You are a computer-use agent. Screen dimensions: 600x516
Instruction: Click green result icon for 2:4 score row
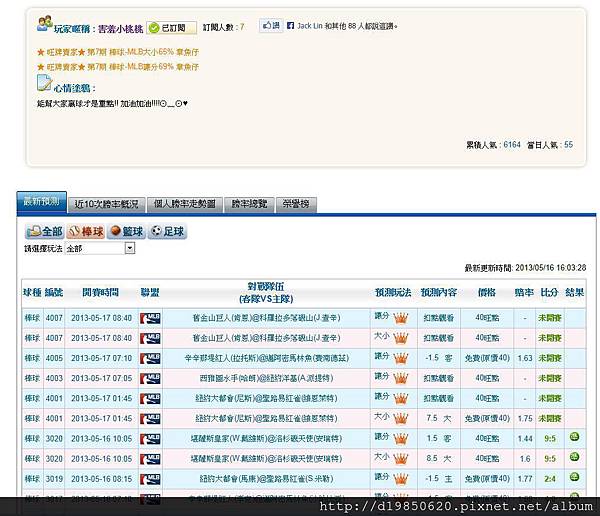[x=574, y=477]
